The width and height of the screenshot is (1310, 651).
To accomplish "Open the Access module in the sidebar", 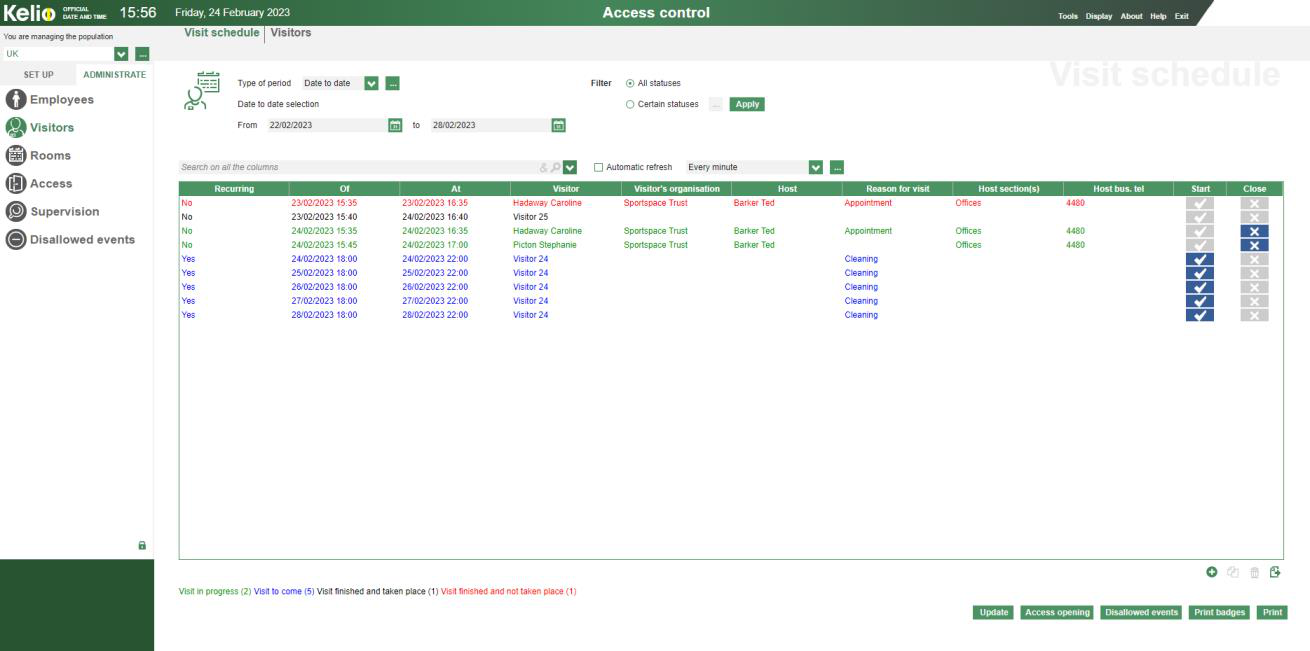I will coord(39,184).
